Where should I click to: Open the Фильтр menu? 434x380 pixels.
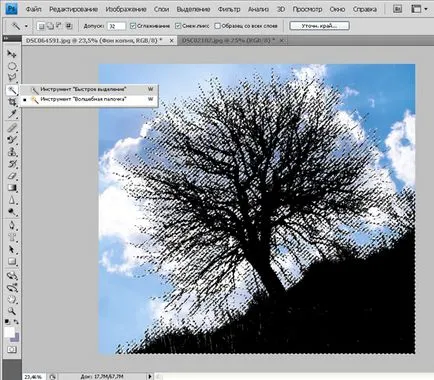click(x=229, y=9)
